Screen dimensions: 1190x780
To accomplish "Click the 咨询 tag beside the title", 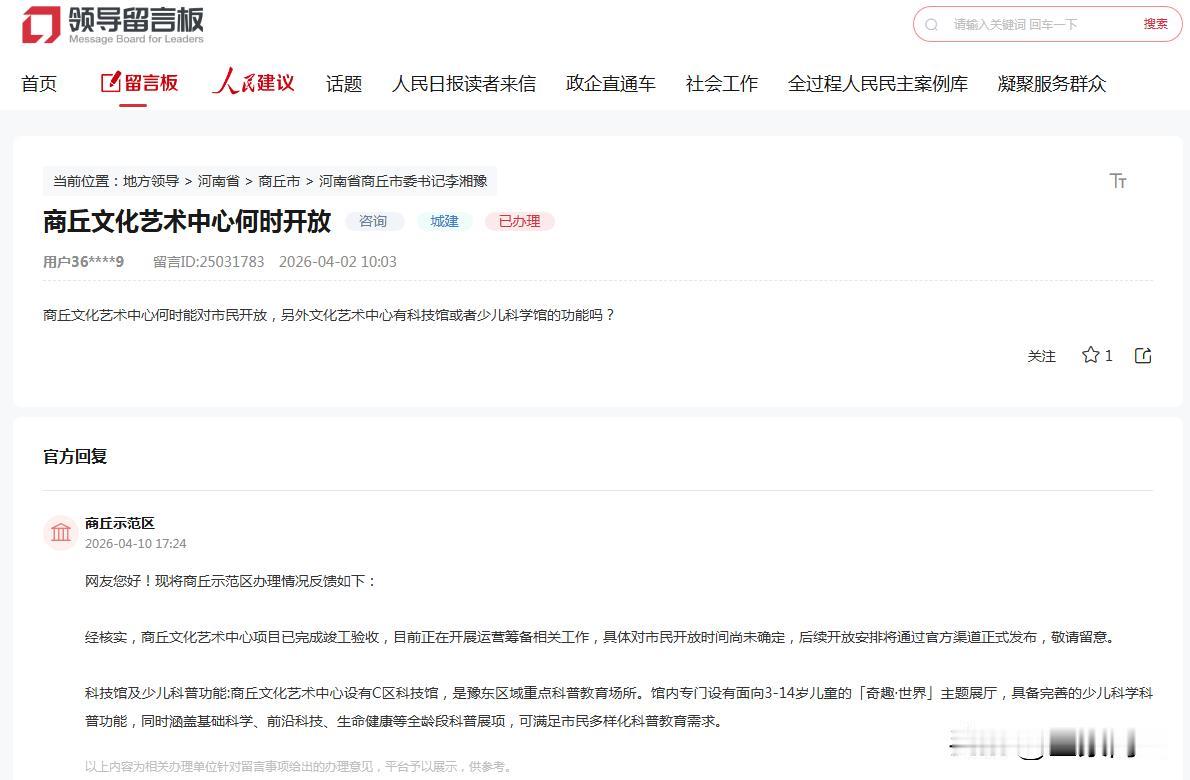I will [373, 221].
